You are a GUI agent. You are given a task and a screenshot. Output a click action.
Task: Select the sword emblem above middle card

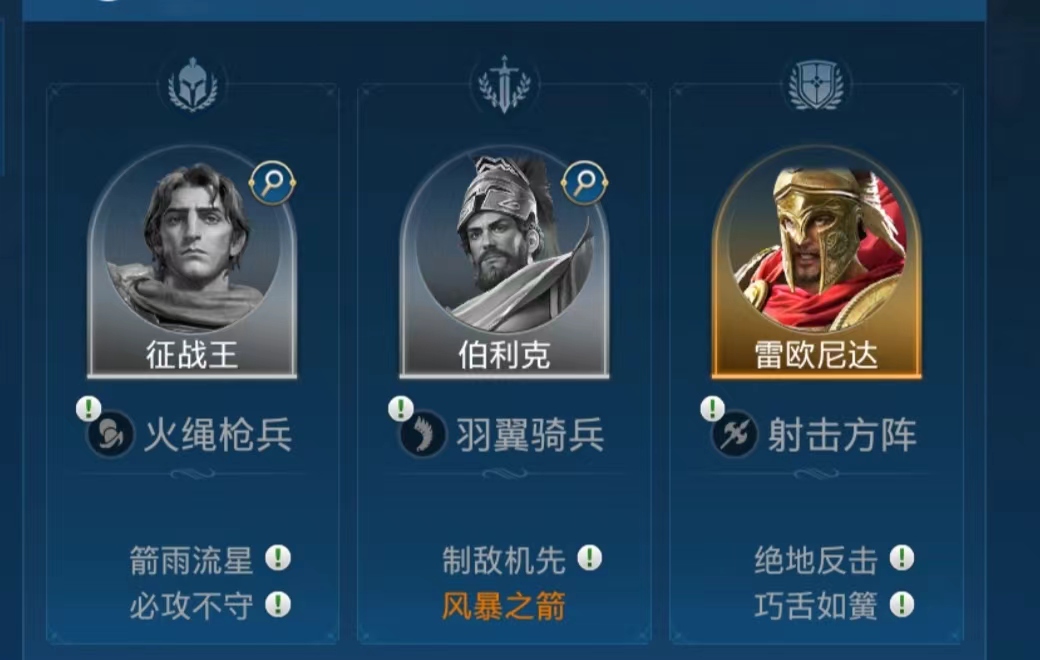[x=504, y=85]
